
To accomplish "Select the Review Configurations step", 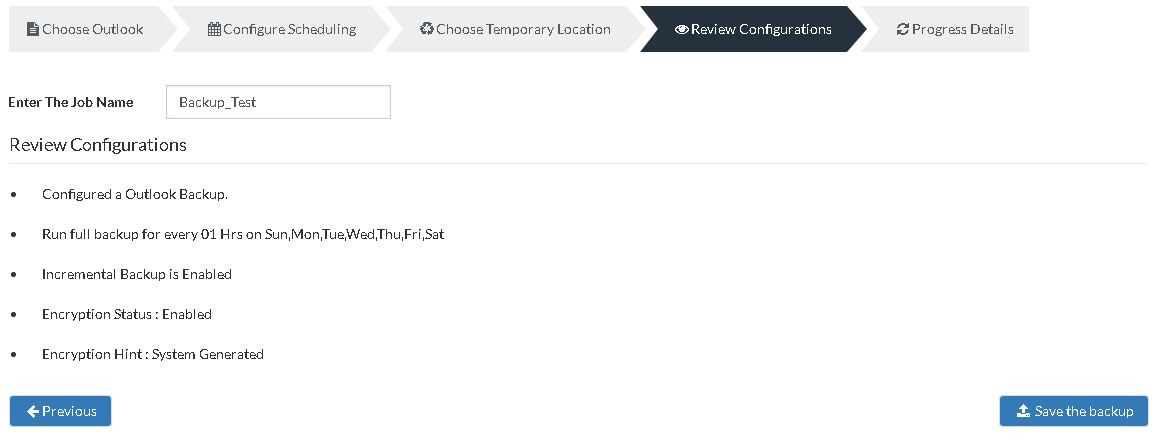I will pos(753,30).
